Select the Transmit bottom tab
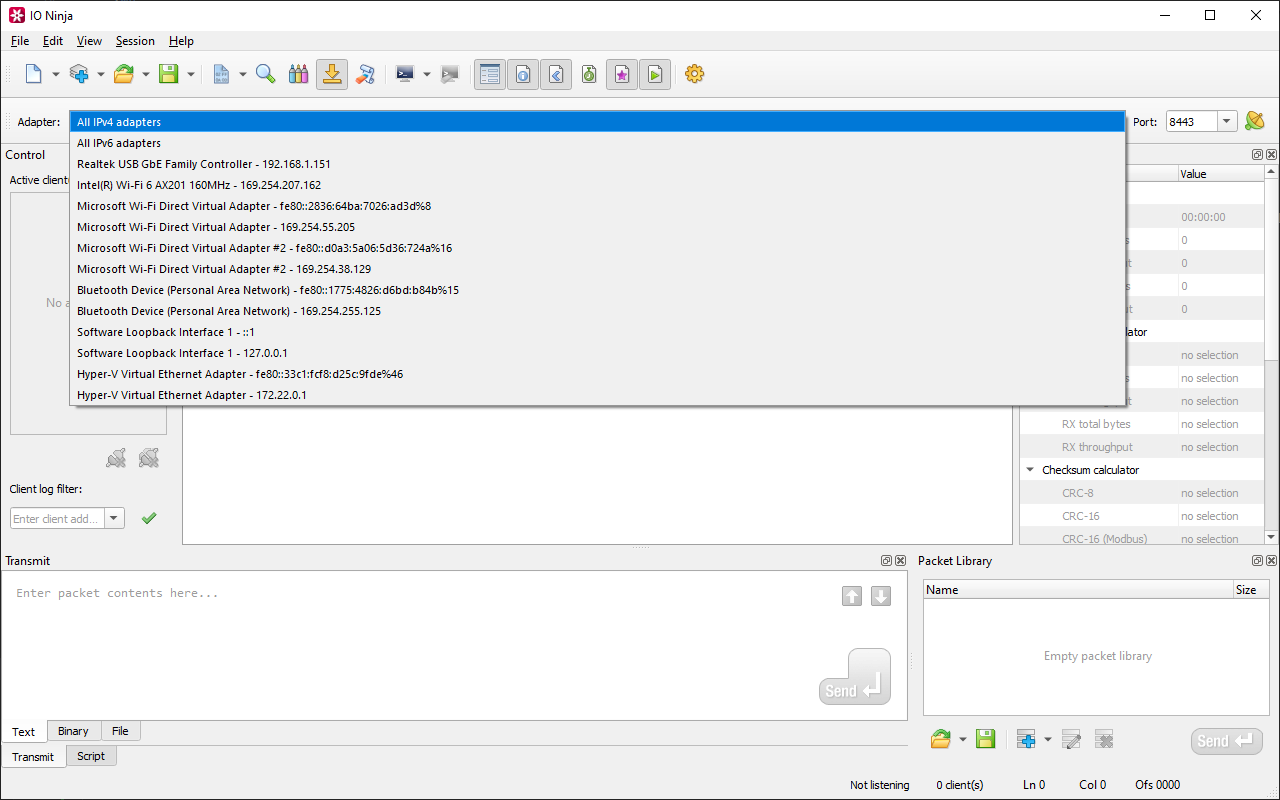Image resolution: width=1280 pixels, height=800 pixels. [33, 757]
